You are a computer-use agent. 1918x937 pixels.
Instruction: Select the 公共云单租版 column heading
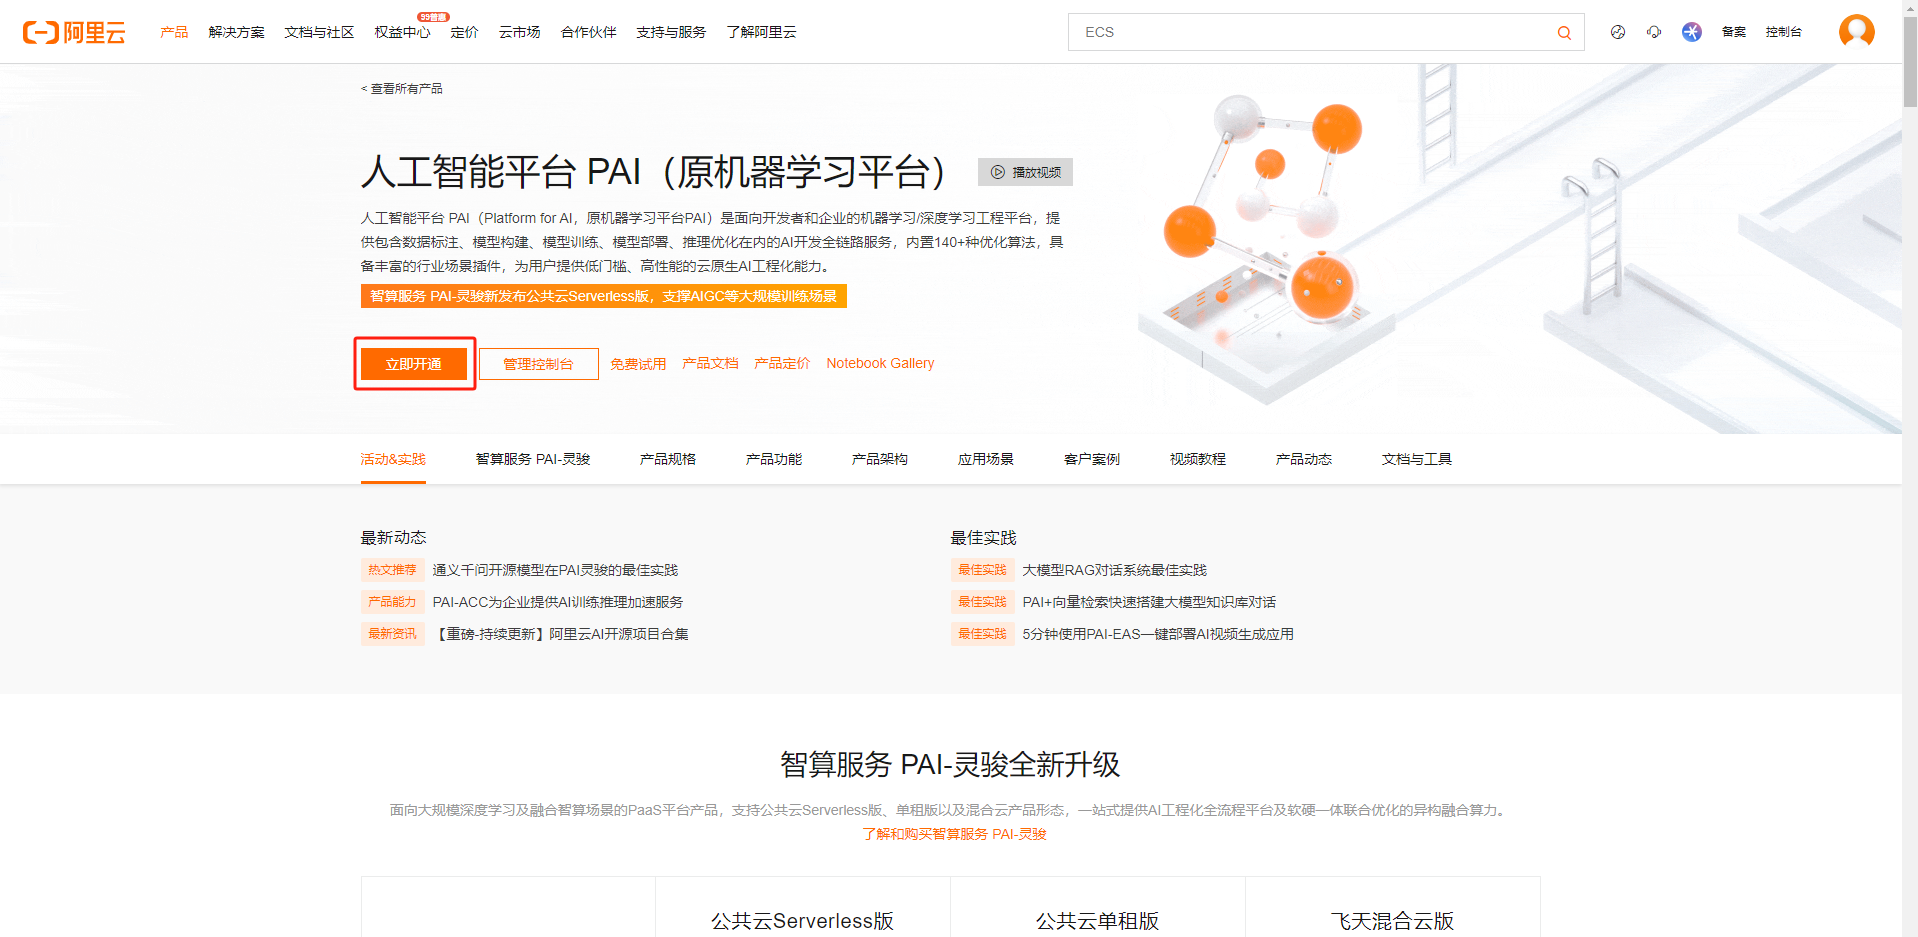[x=1097, y=921]
